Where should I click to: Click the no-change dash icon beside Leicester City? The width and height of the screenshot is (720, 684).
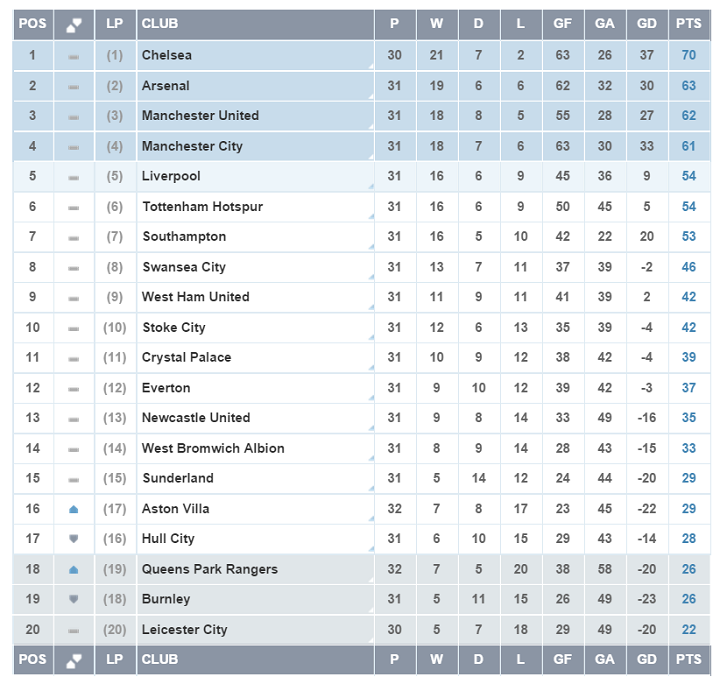coord(73,630)
